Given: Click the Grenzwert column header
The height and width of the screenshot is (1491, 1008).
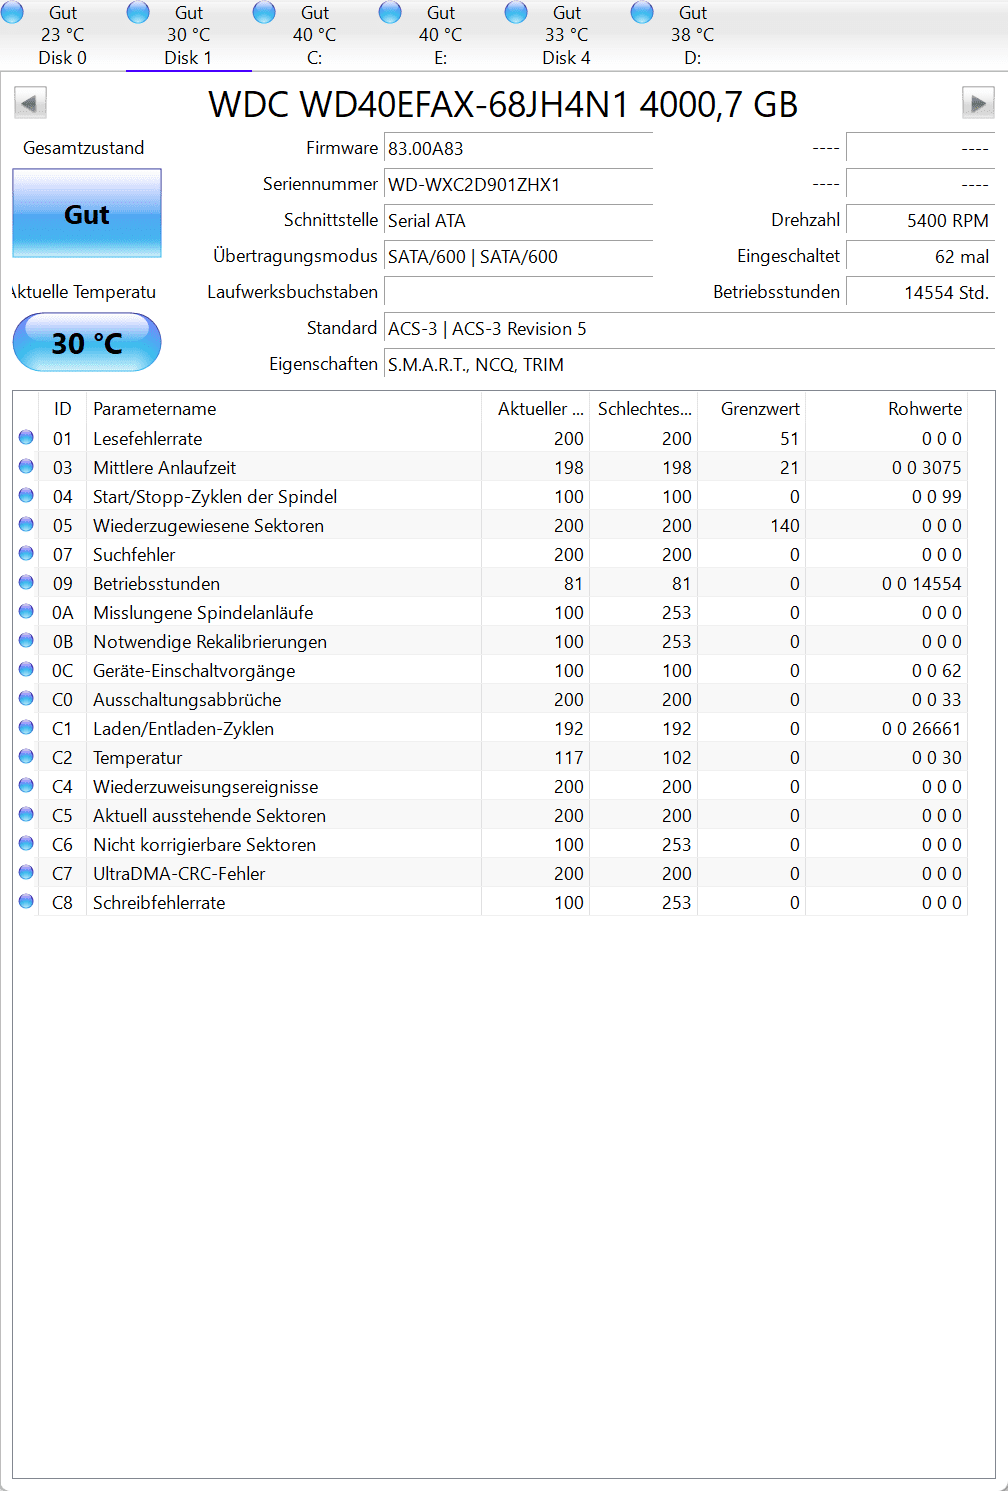Looking at the screenshot, I should (x=752, y=409).
